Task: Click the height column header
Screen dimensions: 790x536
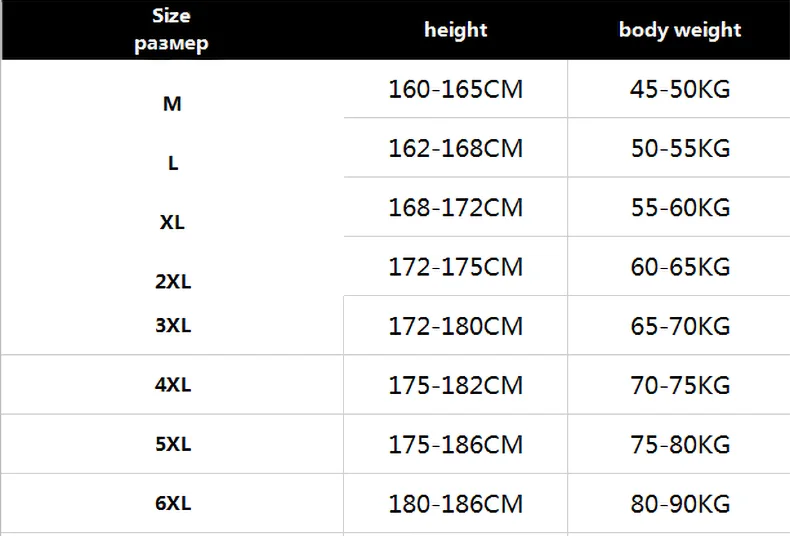Action: coord(455,30)
